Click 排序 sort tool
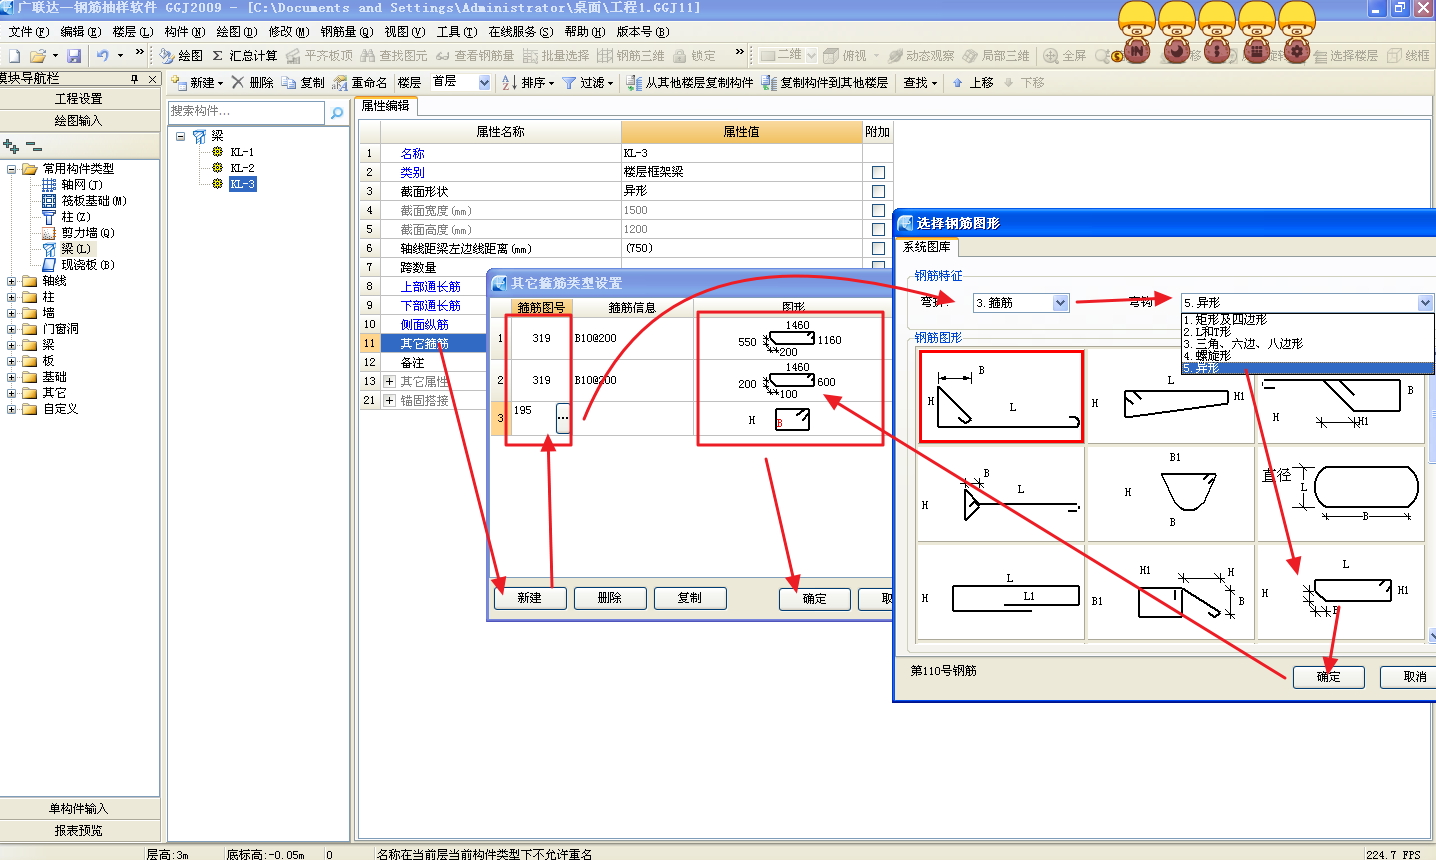The width and height of the screenshot is (1436, 860). tap(527, 83)
